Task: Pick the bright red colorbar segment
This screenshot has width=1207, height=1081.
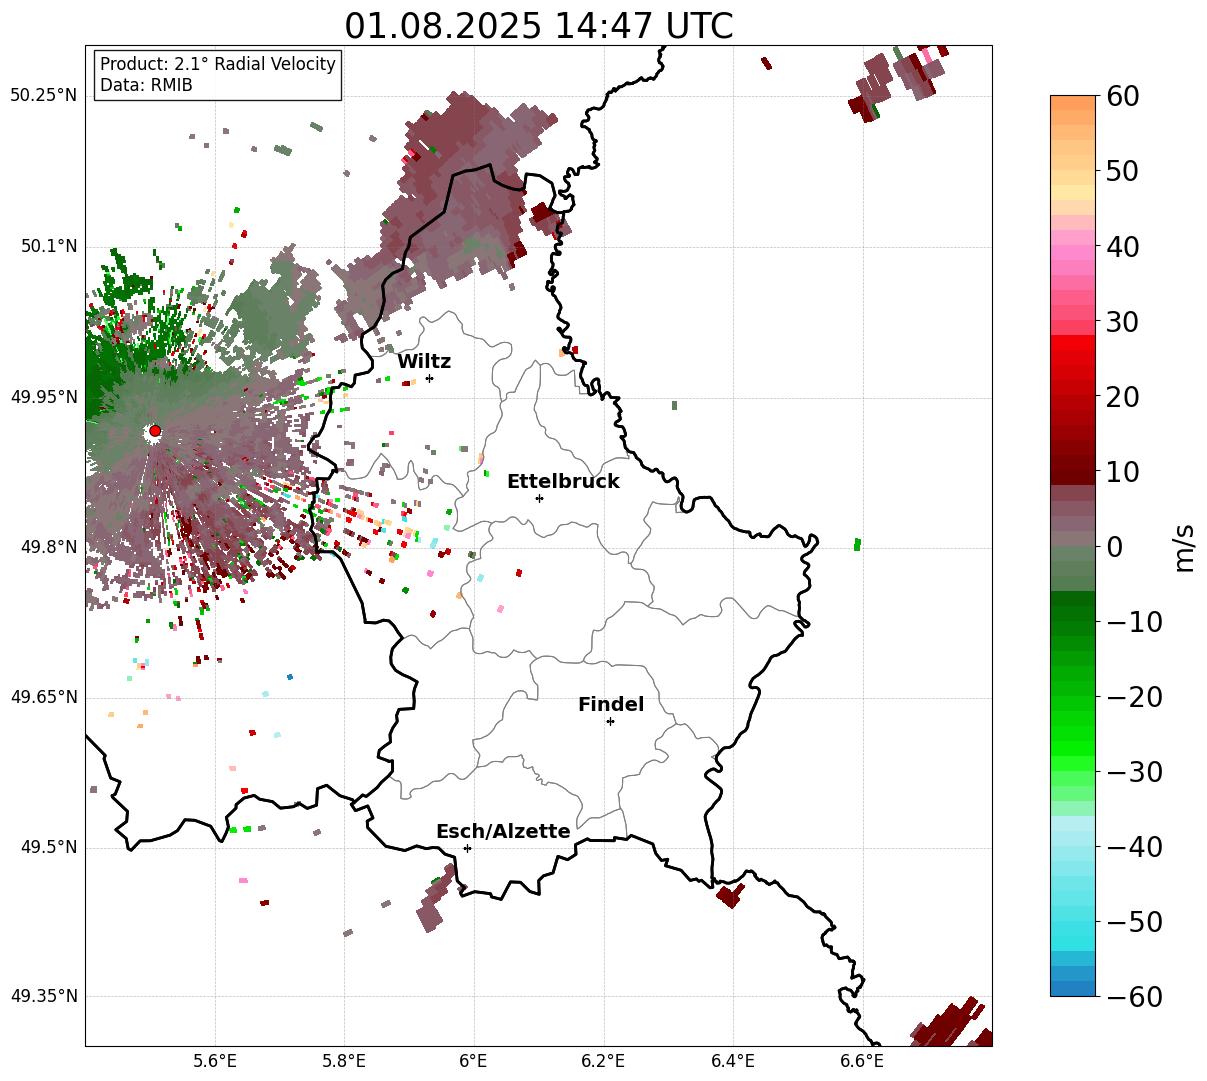Action: click(1073, 343)
